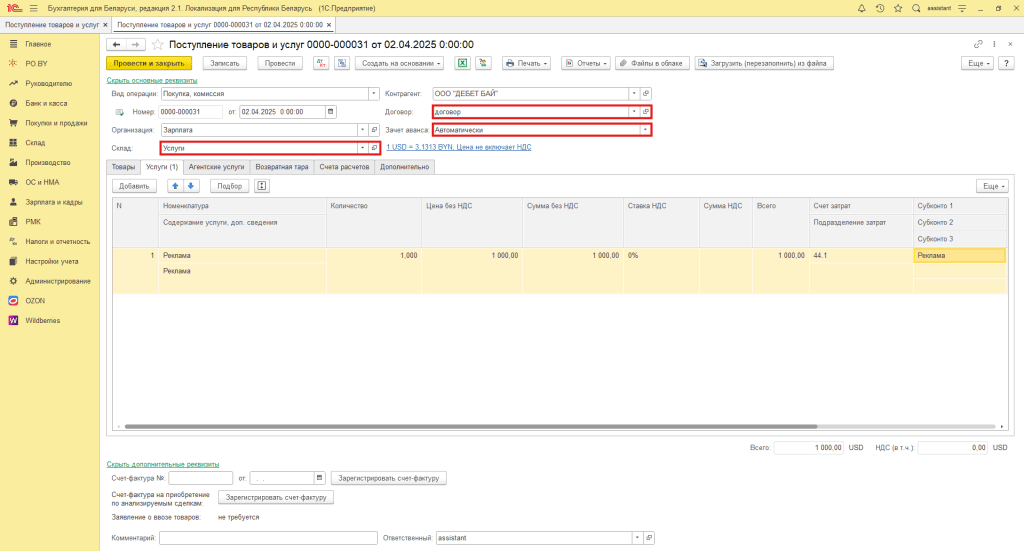Click the Провести и закрыть button
Viewport: 1024px width, 551px height.
tap(148, 63)
